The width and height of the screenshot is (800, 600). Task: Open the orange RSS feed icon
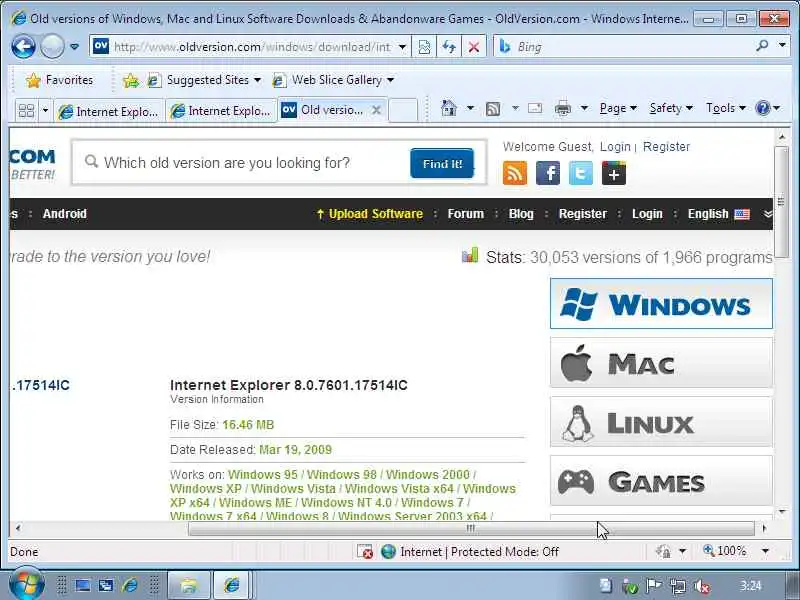(515, 173)
